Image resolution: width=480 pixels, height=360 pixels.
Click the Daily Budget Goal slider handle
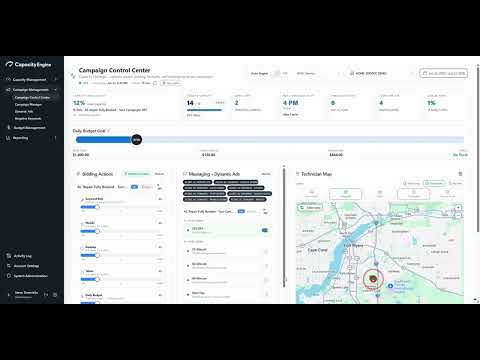[136, 140]
